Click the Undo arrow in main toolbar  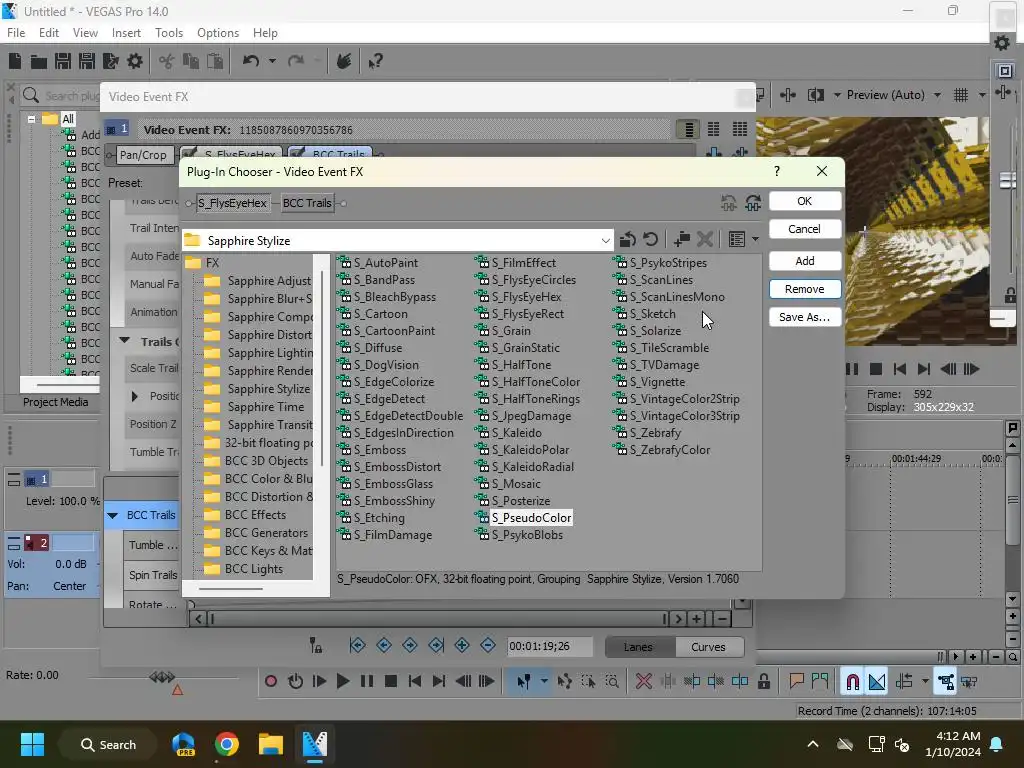click(x=251, y=61)
